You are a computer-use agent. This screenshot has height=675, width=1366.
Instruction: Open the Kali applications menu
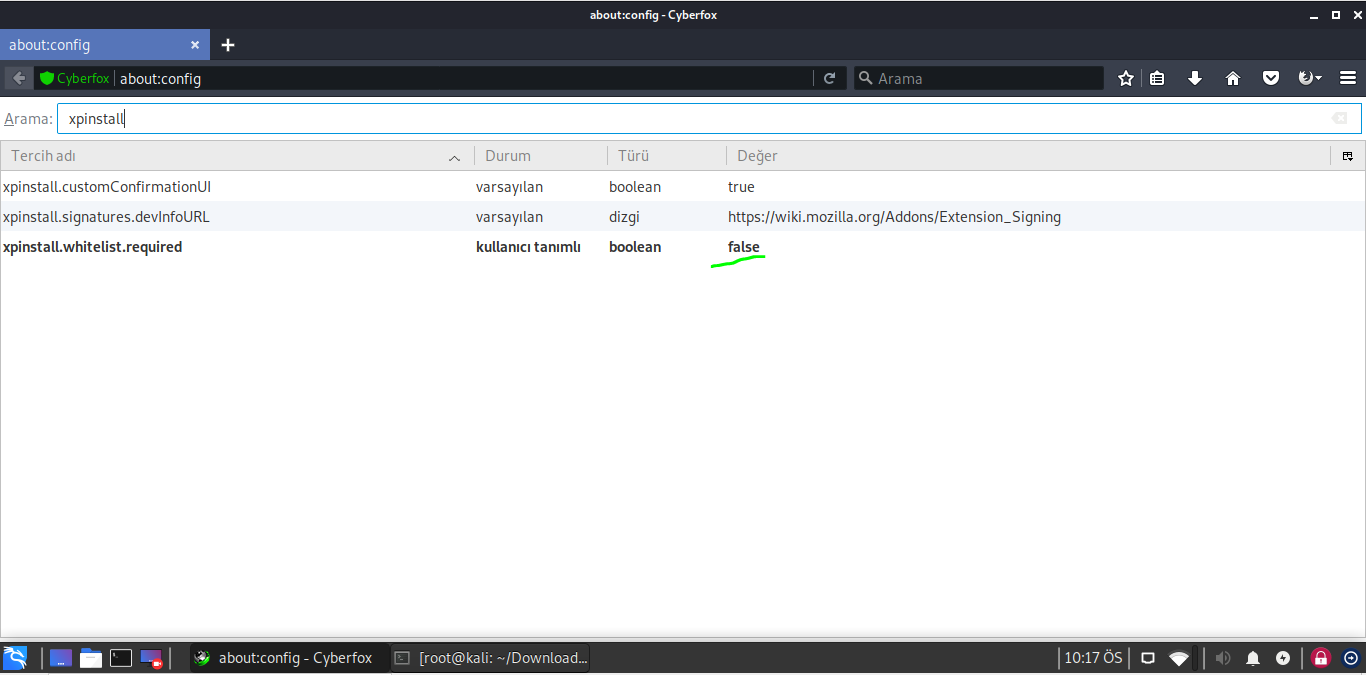[15, 658]
